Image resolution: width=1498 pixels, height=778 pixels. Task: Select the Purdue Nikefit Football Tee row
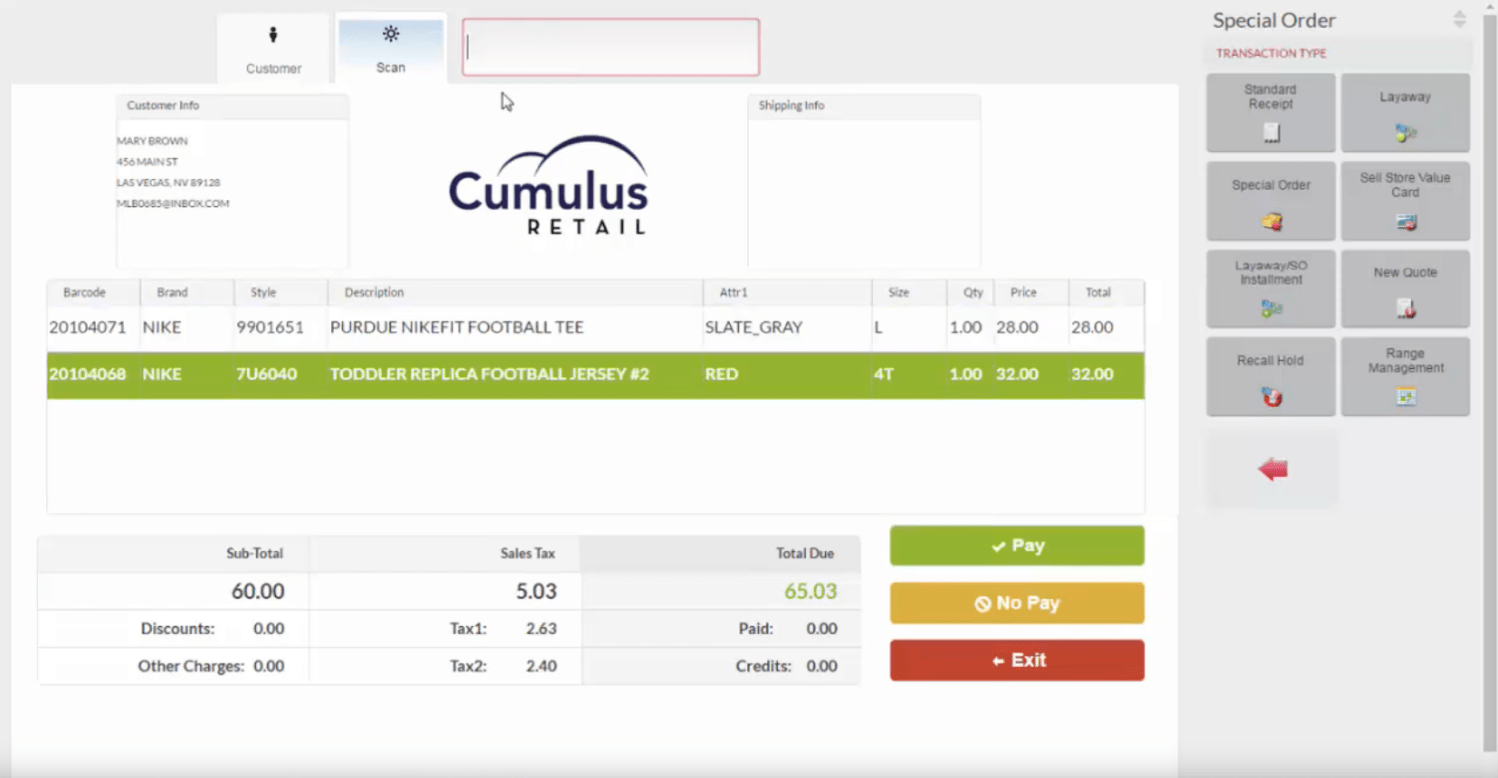(595, 327)
